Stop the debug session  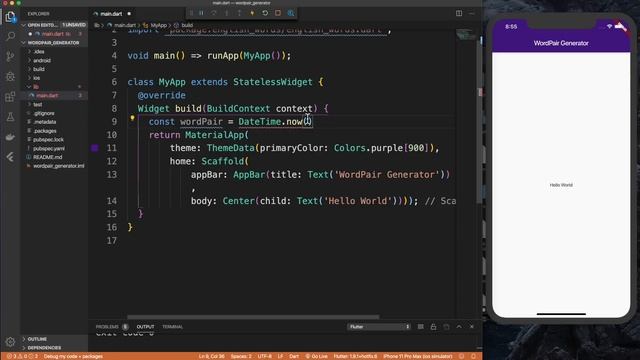pos(278,13)
